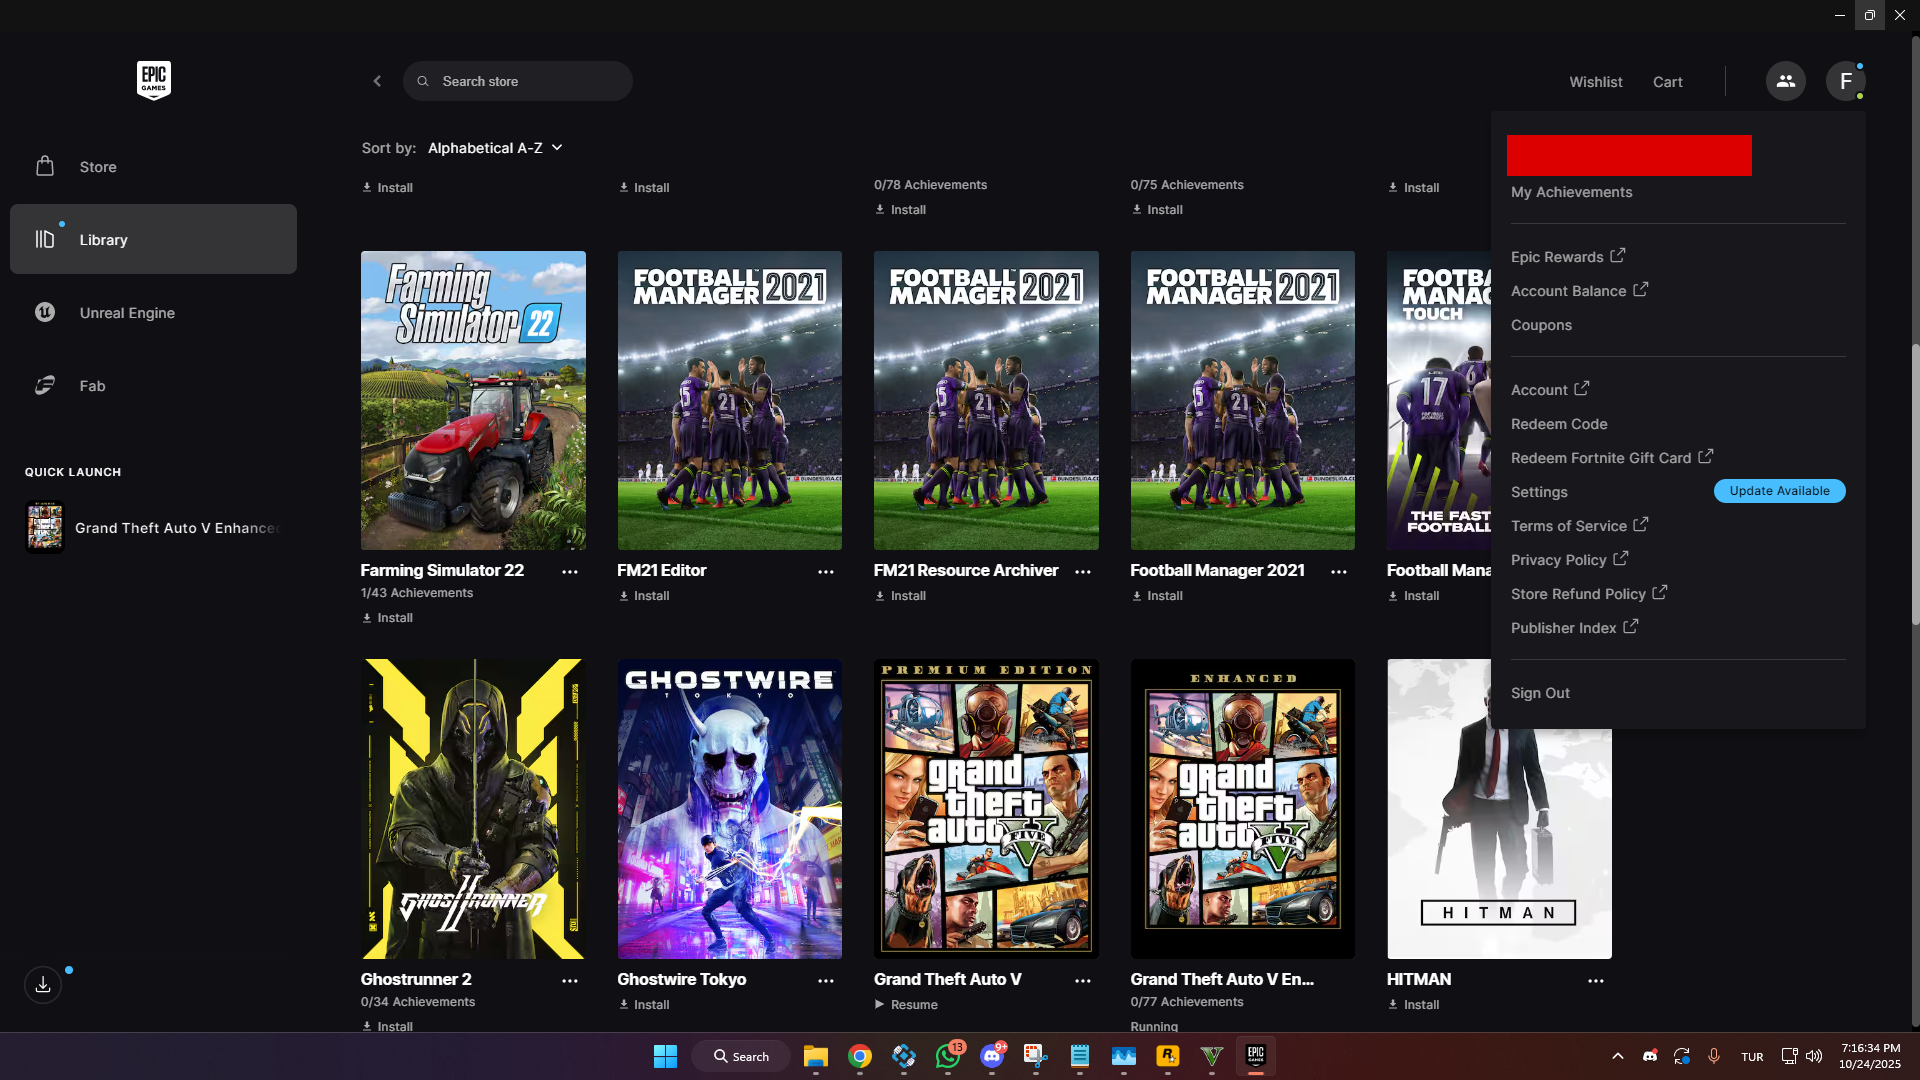Click the Update Available button
1920x1080 pixels.
[x=1779, y=491]
